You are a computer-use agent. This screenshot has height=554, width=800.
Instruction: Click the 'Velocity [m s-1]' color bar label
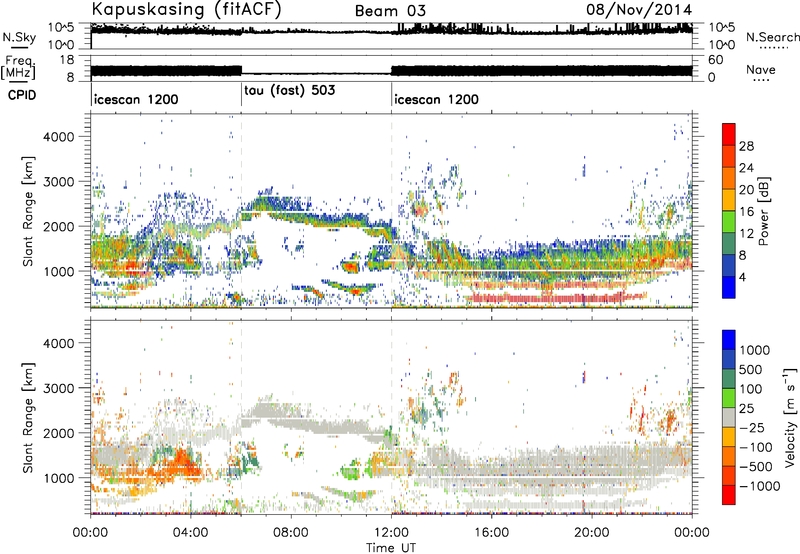(x=790, y=418)
